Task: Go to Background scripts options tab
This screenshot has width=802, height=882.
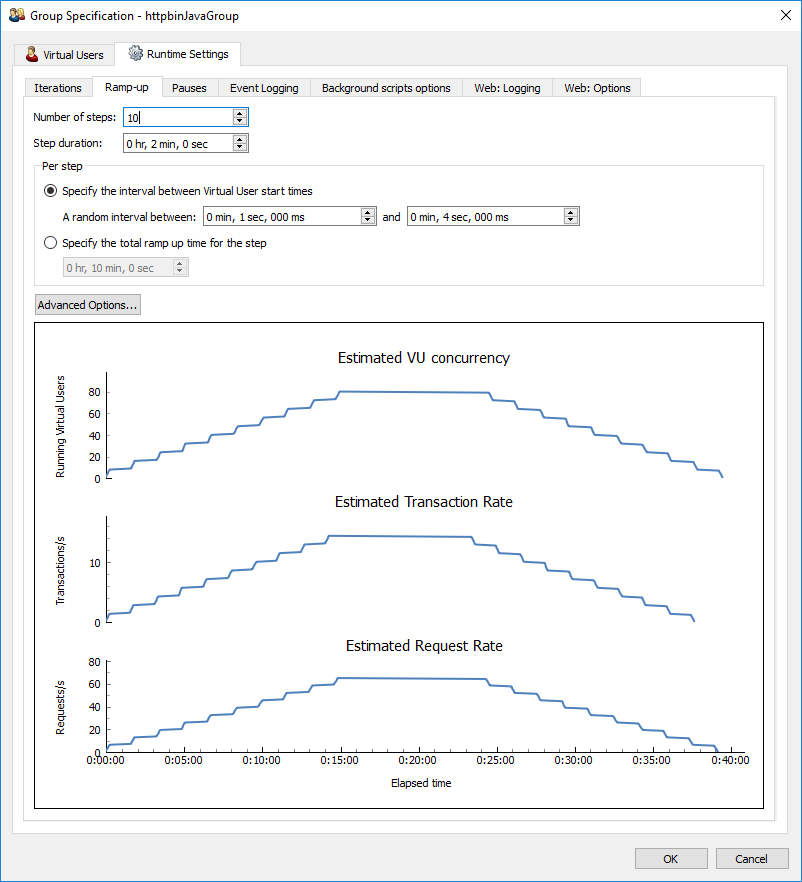Action: 386,88
